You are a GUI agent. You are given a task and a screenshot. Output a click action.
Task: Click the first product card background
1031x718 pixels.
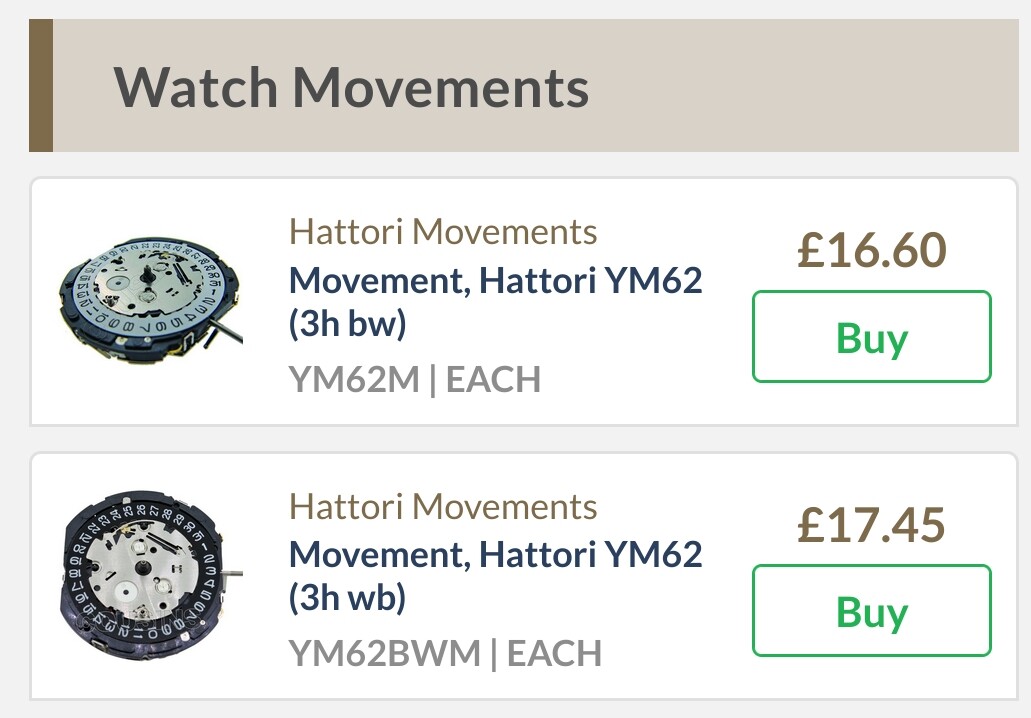pos(524,302)
